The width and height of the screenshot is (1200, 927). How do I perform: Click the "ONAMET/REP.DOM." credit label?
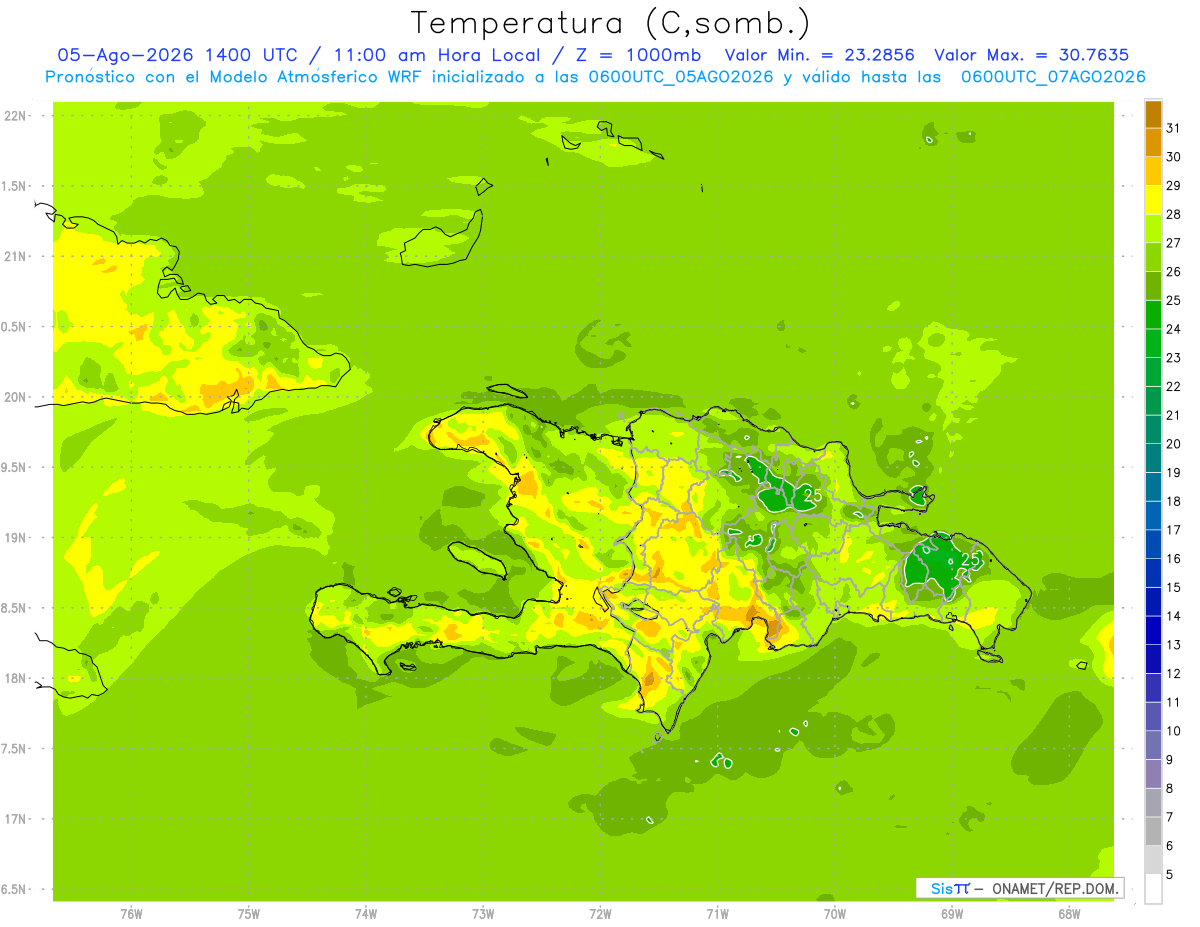tap(1054, 888)
